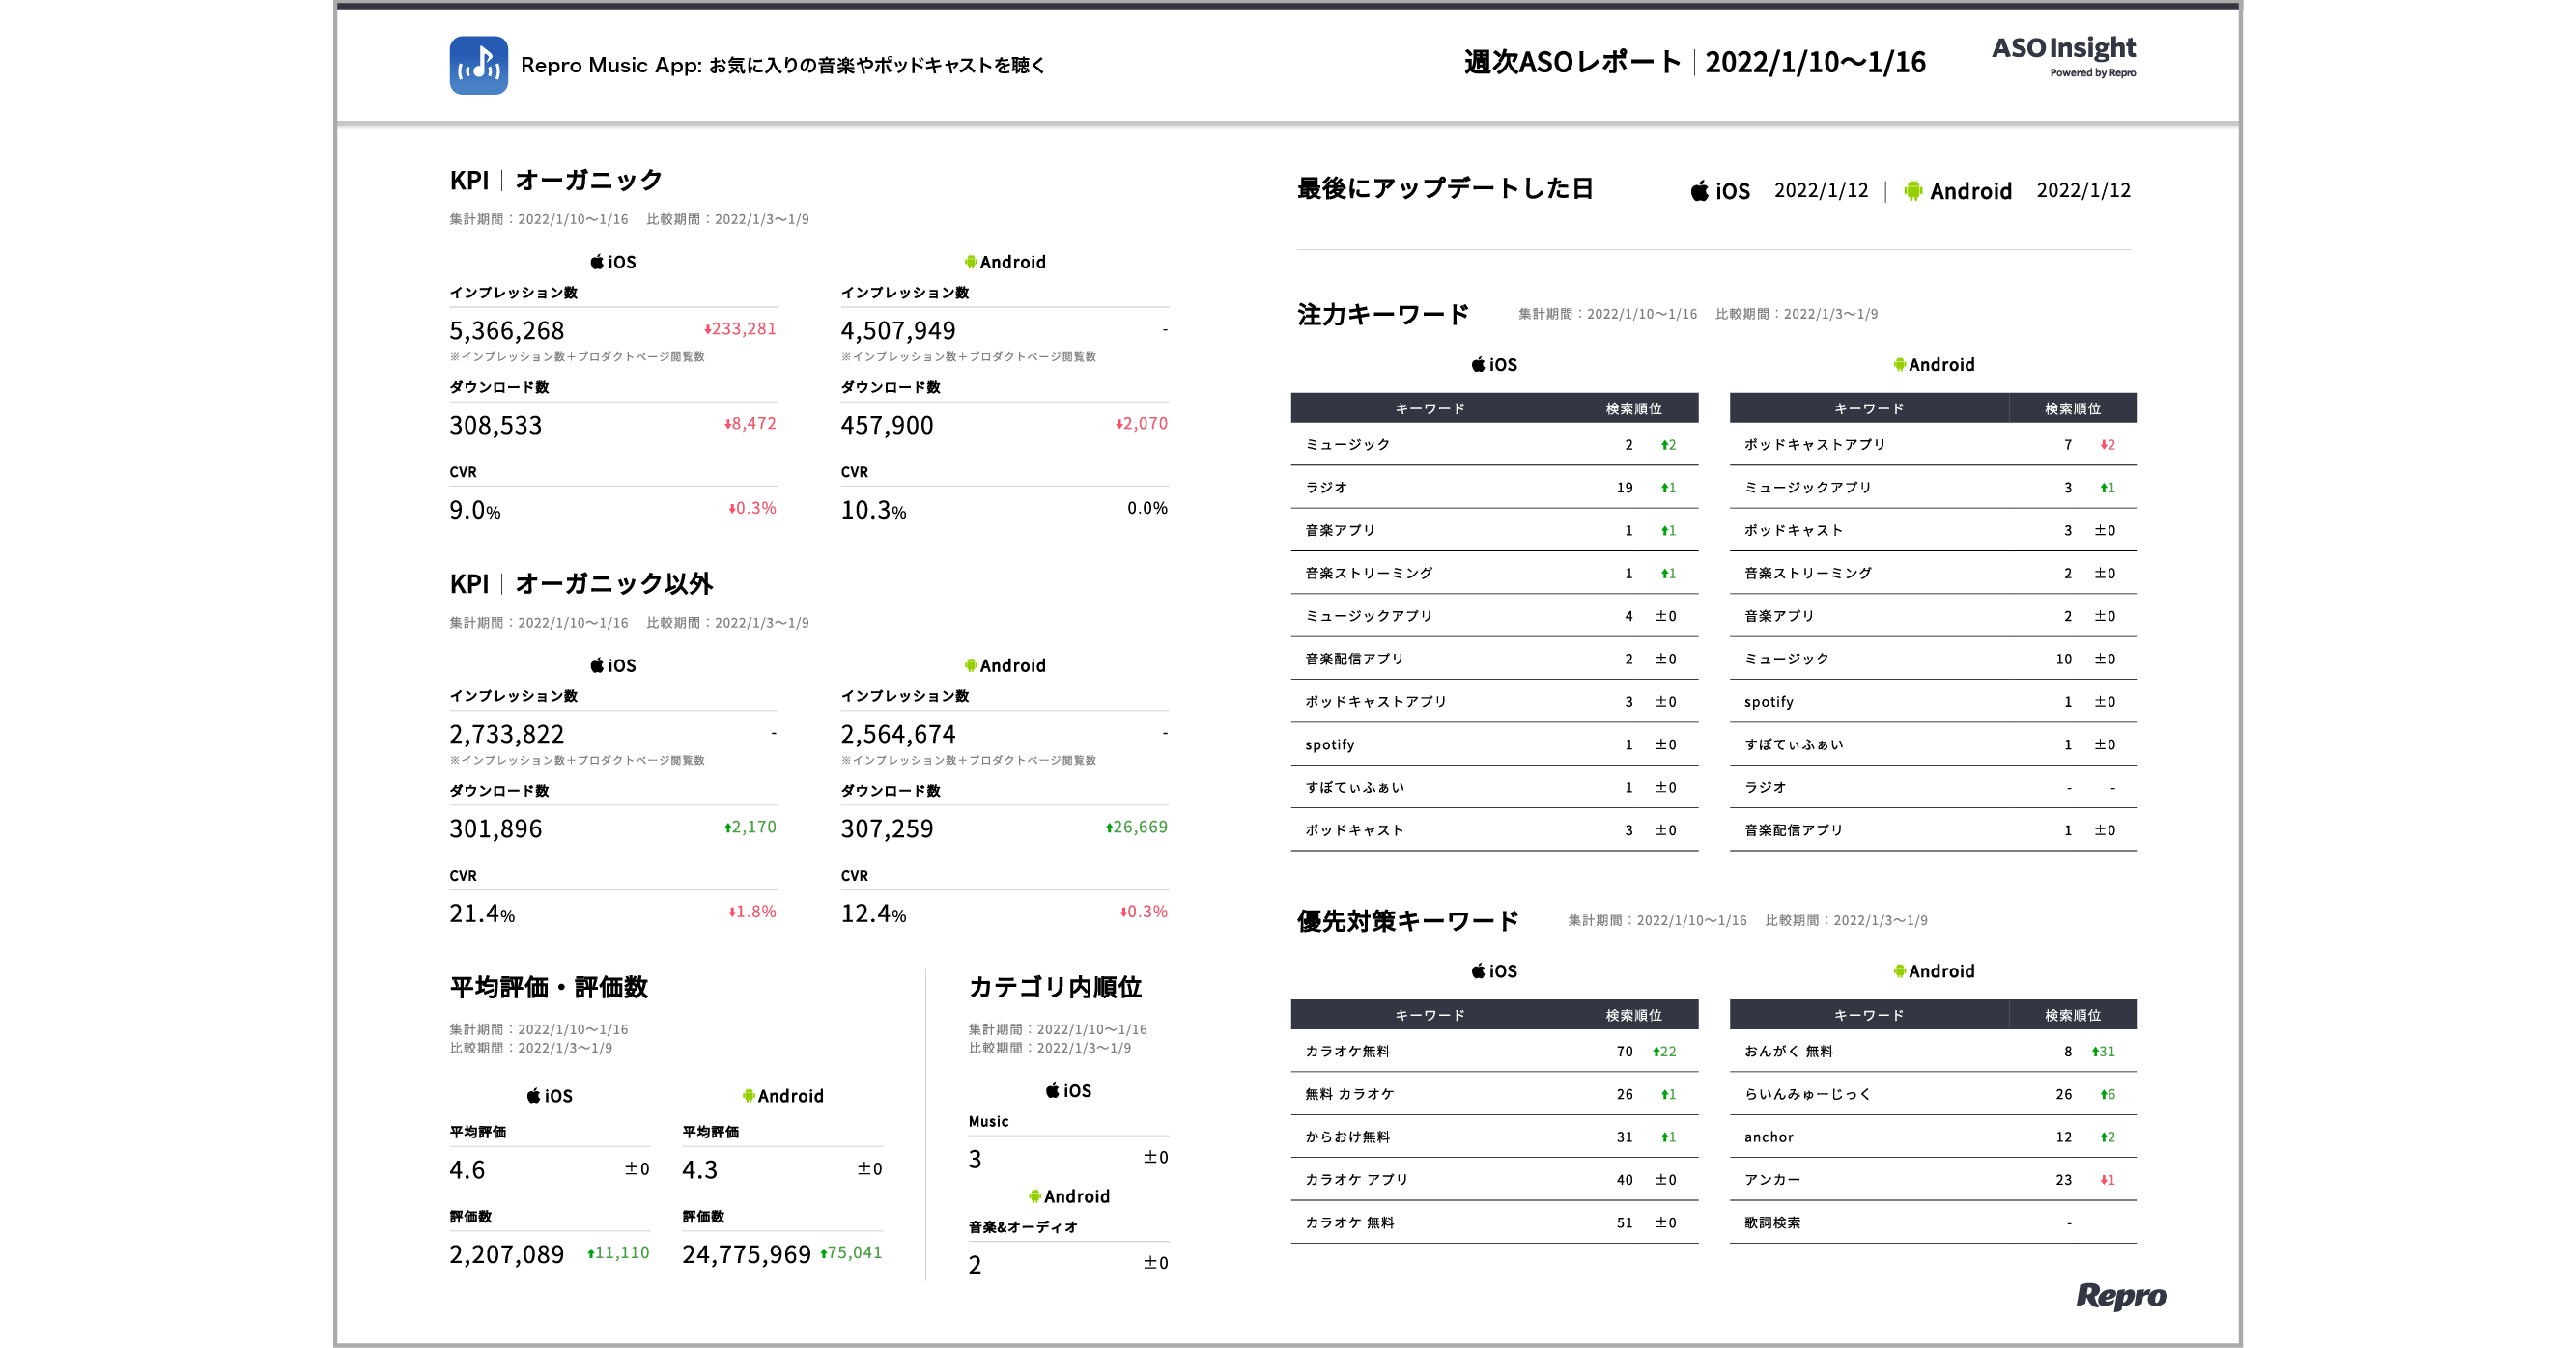Click Apple icon beside last update date
The width and height of the screenshot is (2576, 1348).
pyautogui.click(x=1699, y=191)
